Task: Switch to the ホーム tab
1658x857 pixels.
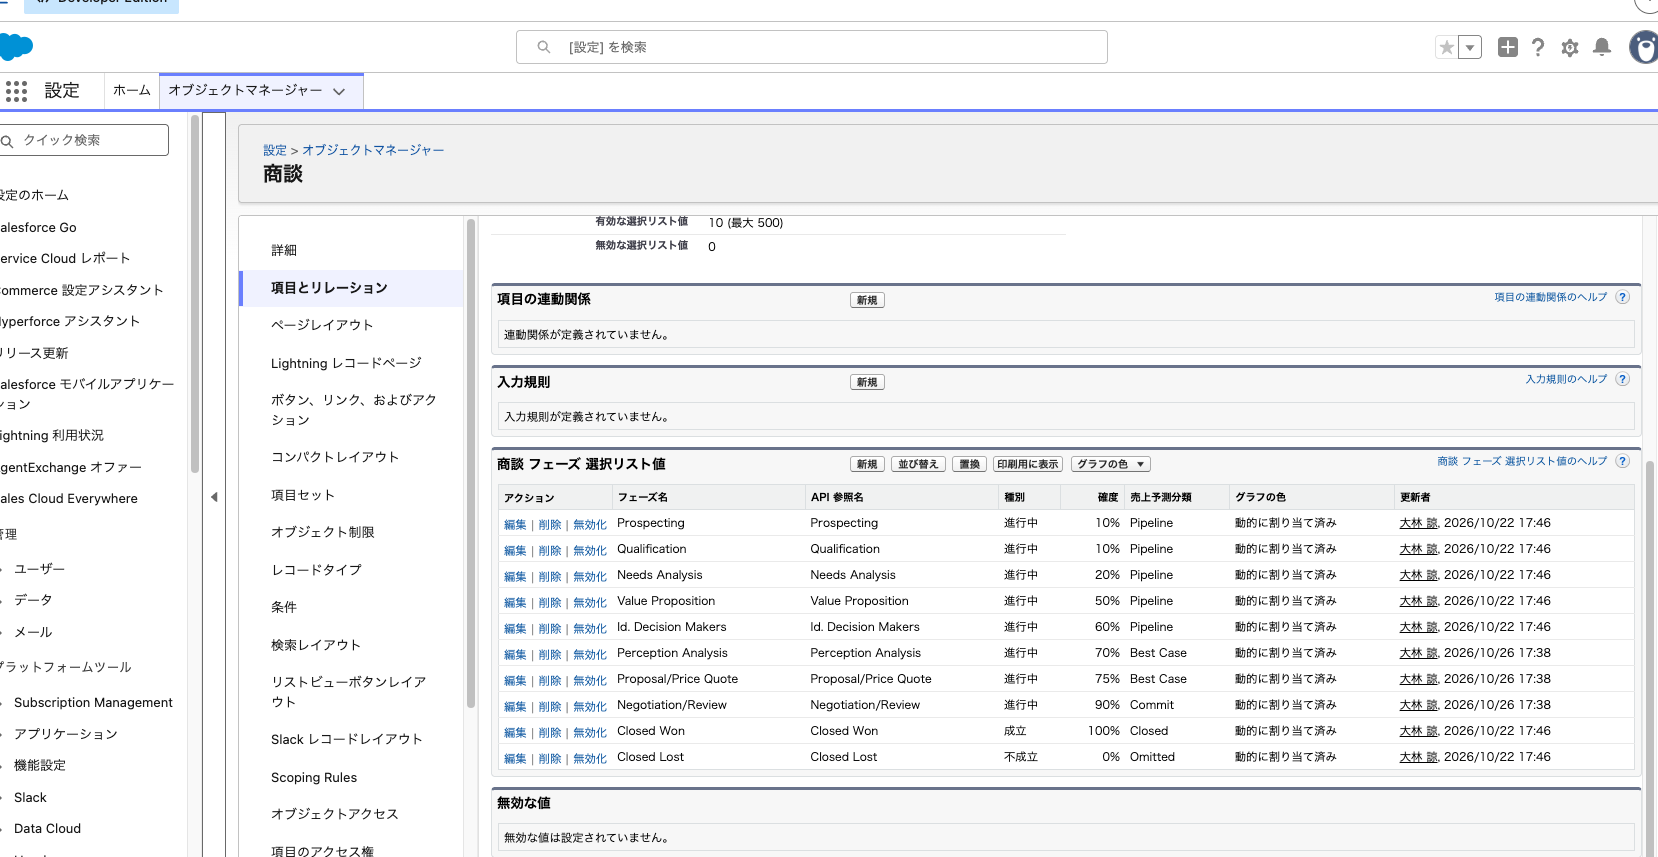Action: click(131, 90)
